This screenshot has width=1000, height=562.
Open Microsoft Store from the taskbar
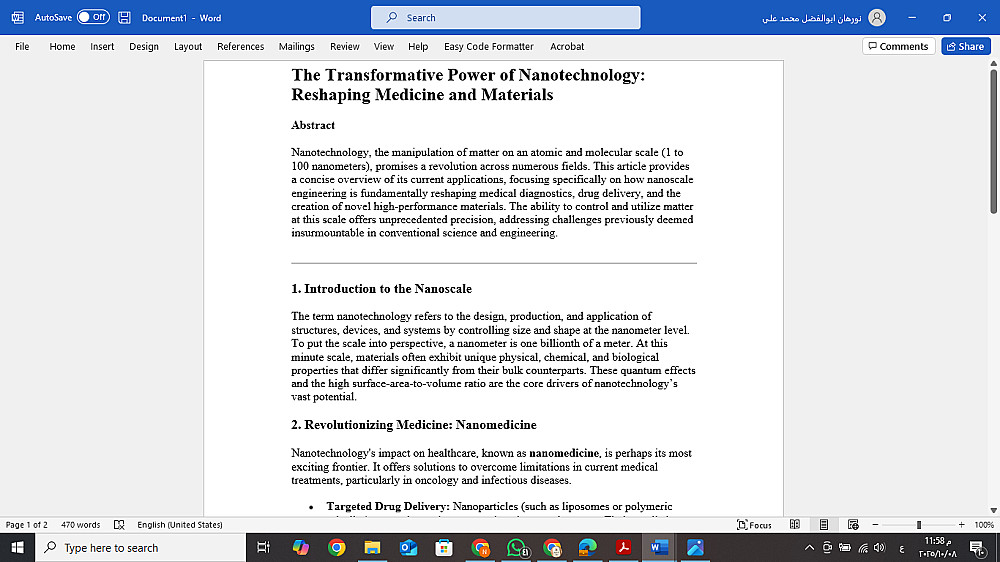(x=444, y=547)
